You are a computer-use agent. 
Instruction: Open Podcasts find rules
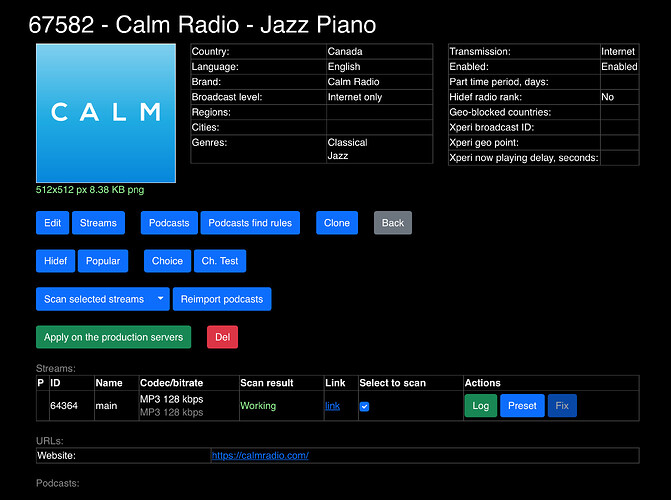click(x=250, y=223)
